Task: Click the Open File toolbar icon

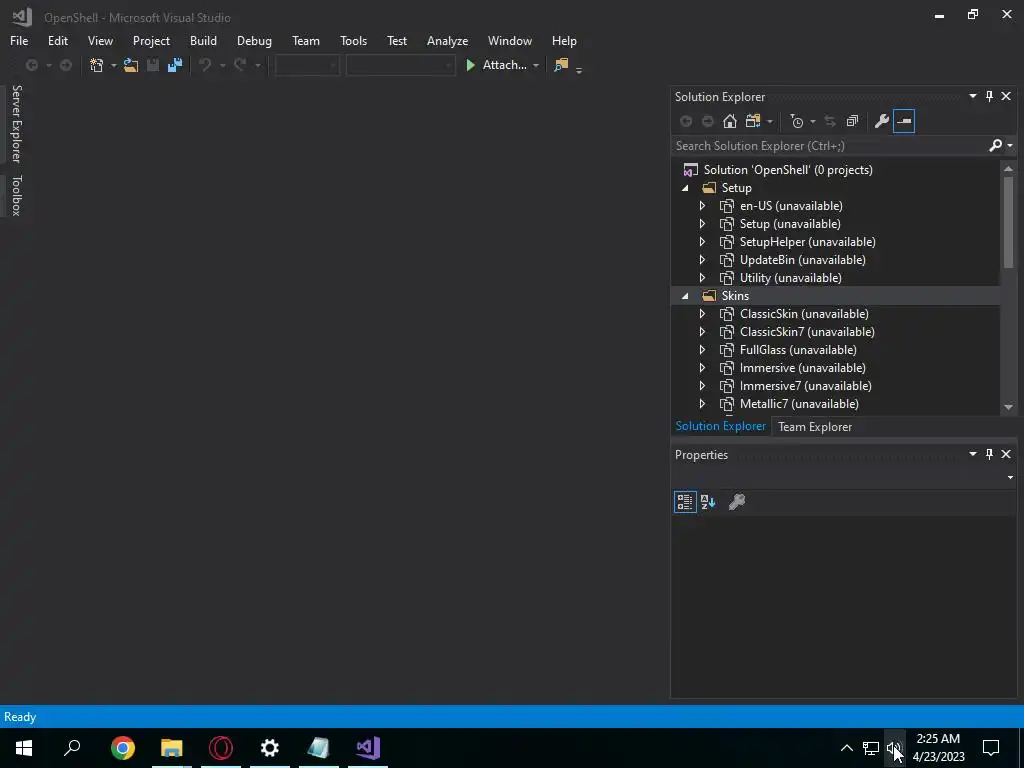Action: [131, 65]
